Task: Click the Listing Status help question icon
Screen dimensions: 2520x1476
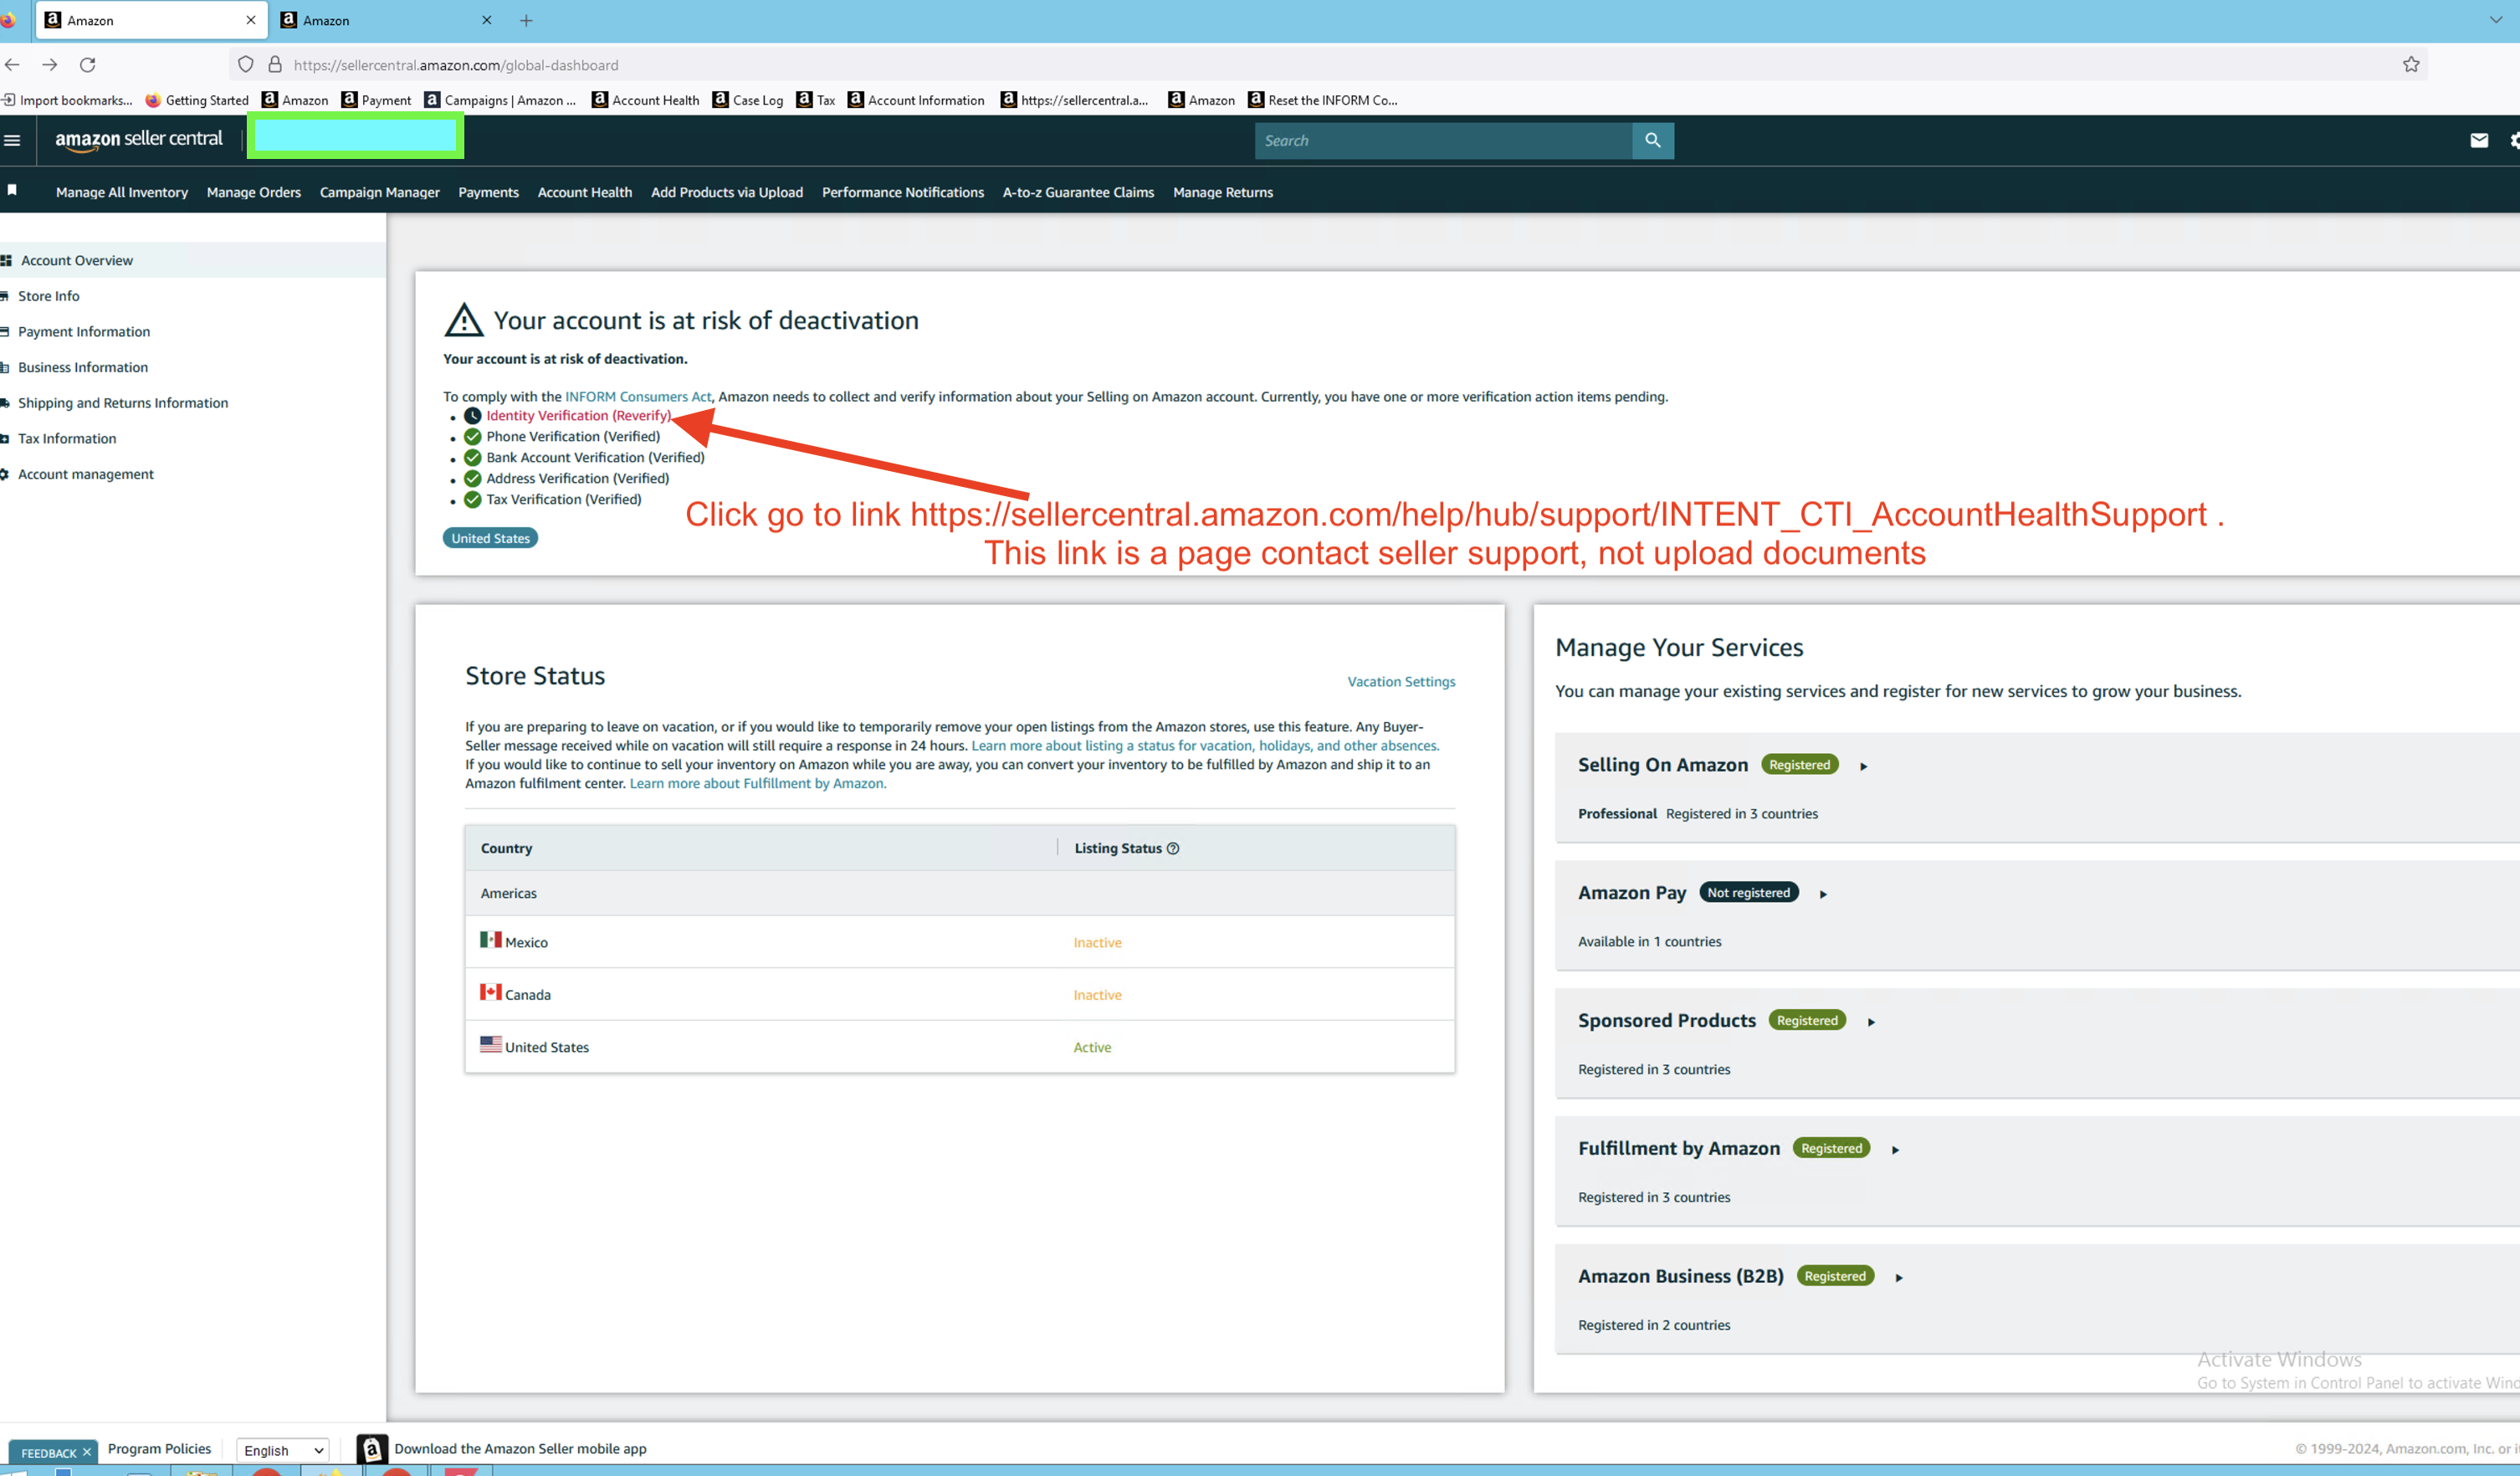Action: [x=1173, y=848]
